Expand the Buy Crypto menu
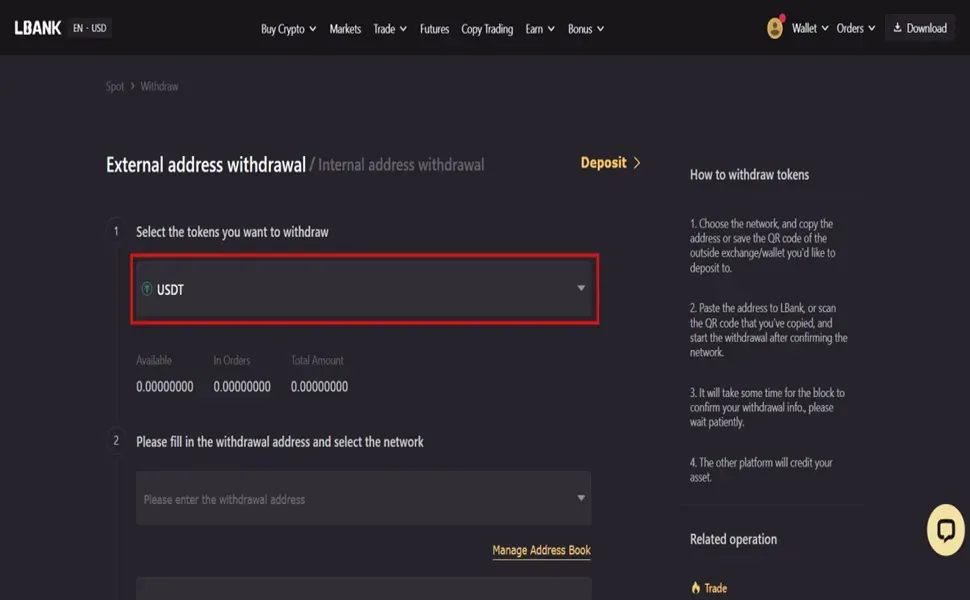 point(288,29)
